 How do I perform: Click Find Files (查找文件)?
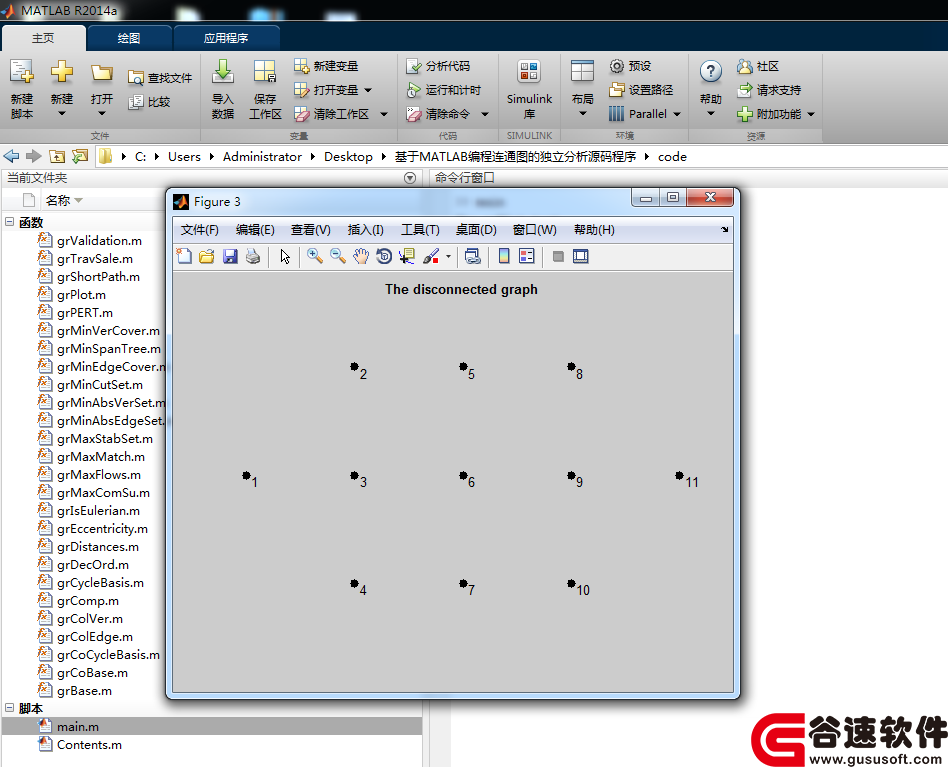pos(160,78)
